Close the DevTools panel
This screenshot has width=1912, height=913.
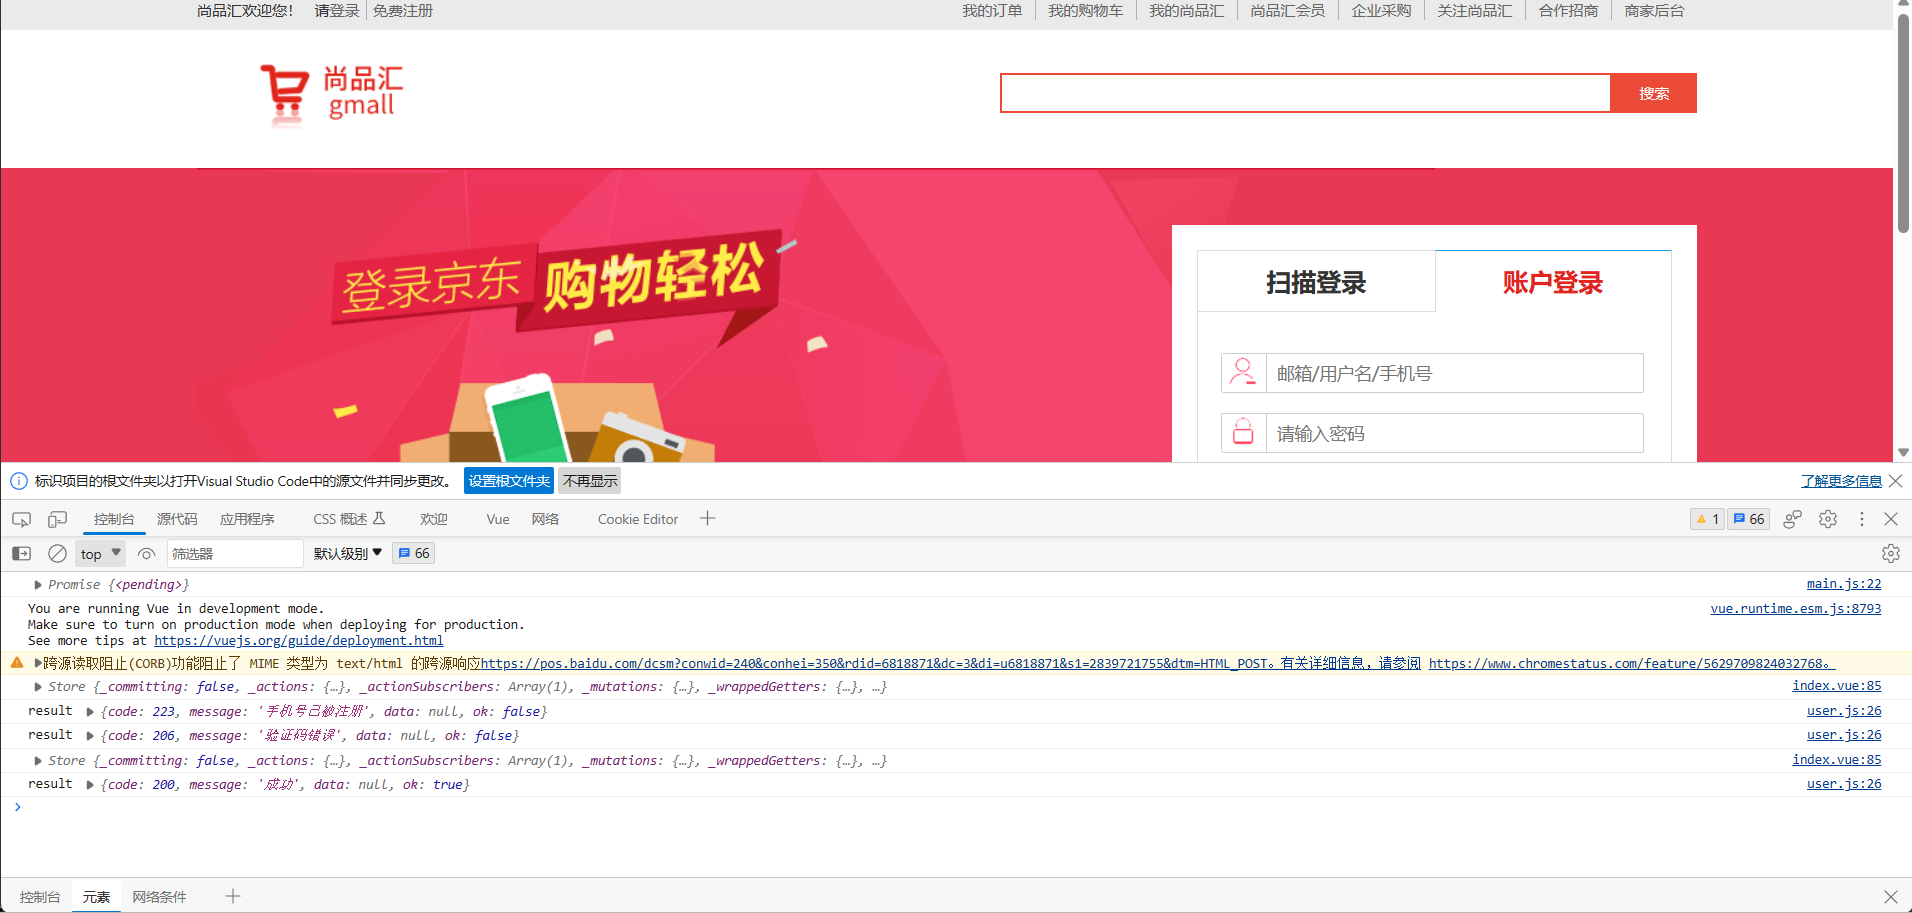1890,519
